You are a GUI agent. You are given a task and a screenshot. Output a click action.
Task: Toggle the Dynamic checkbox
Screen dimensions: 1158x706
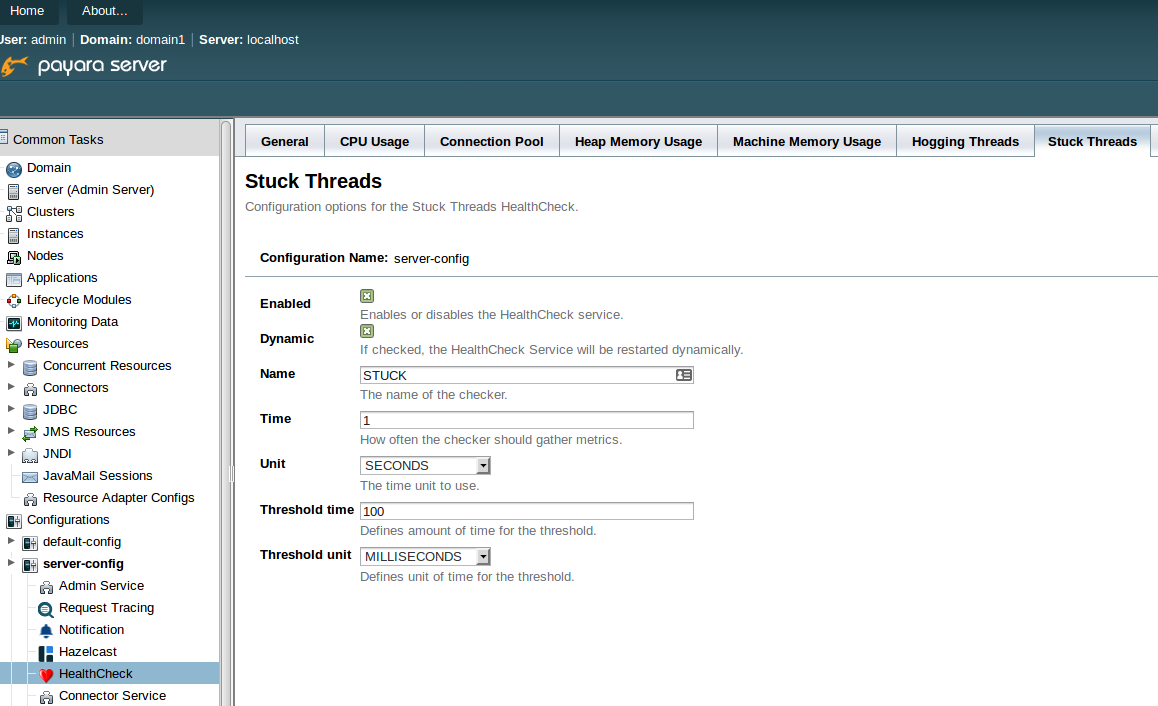(x=367, y=331)
